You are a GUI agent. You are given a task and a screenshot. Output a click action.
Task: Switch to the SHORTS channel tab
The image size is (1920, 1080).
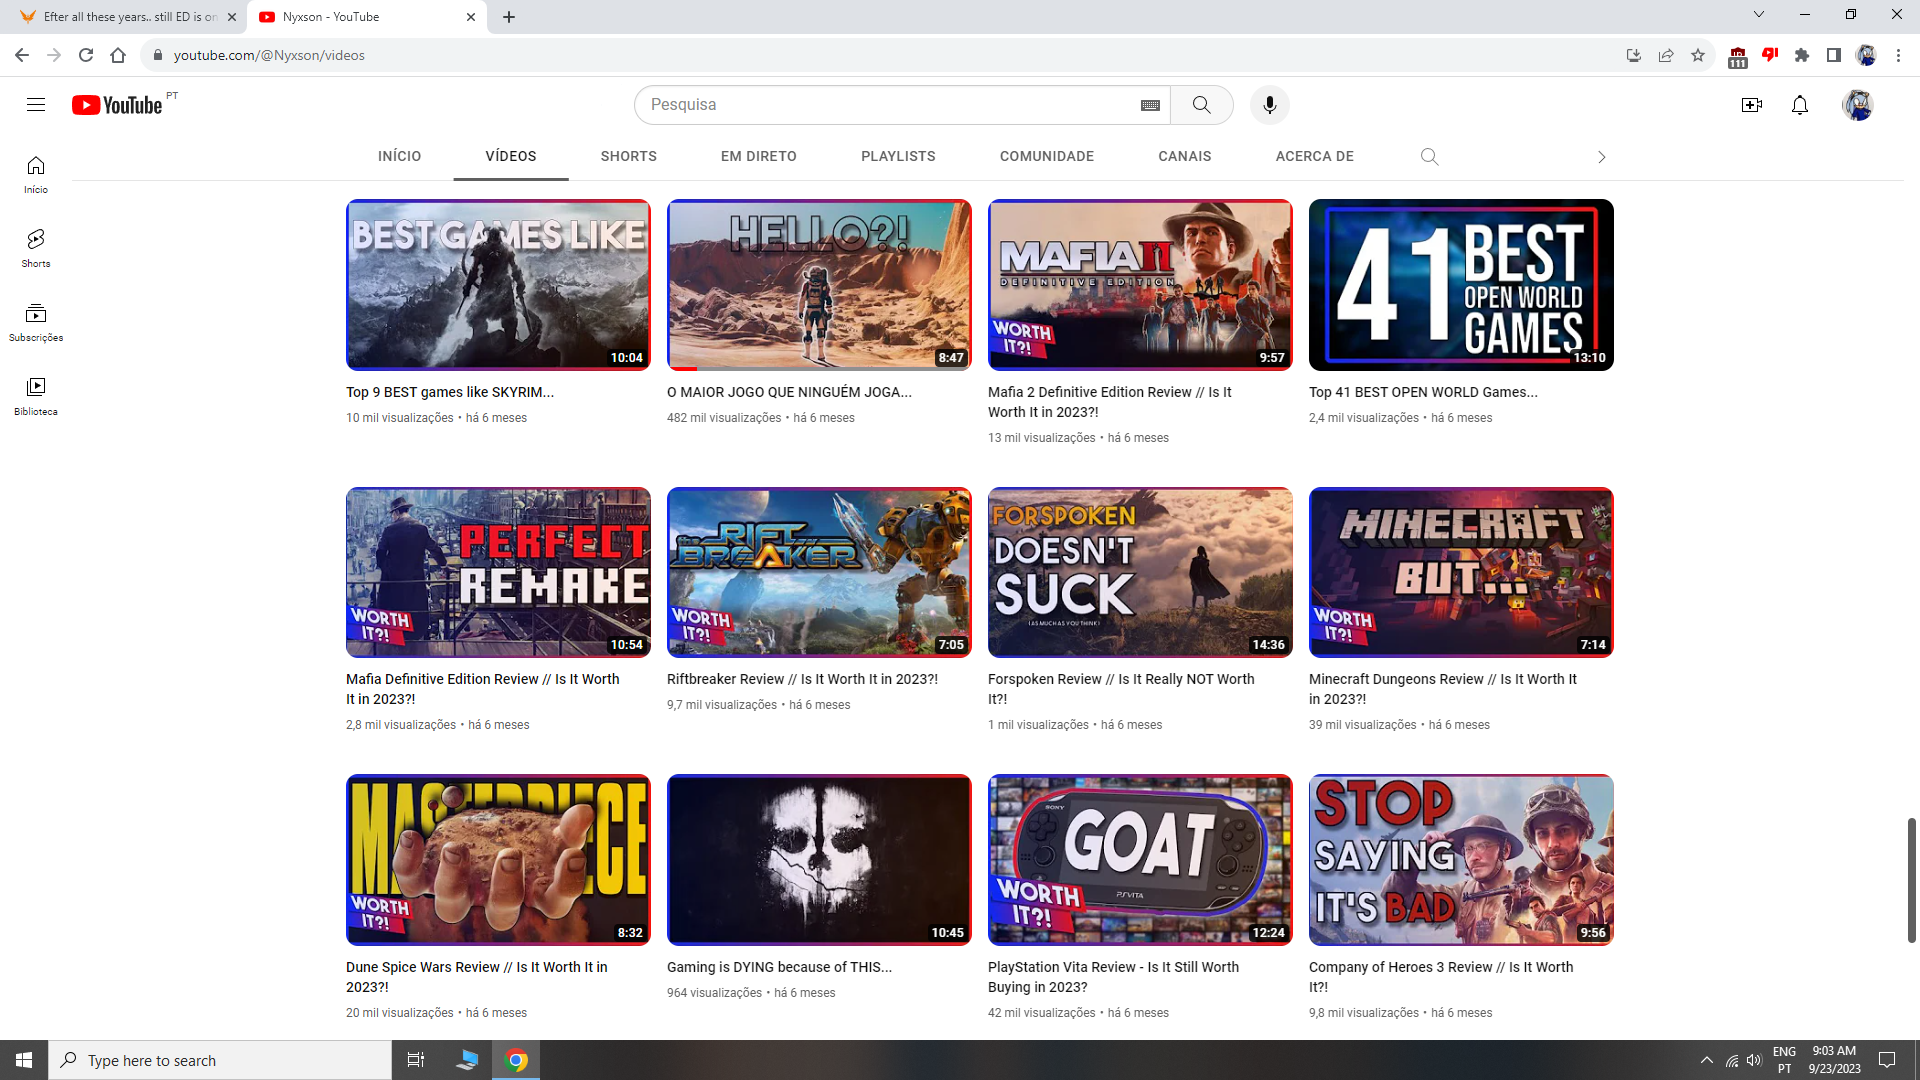pyautogui.click(x=629, y=156)
